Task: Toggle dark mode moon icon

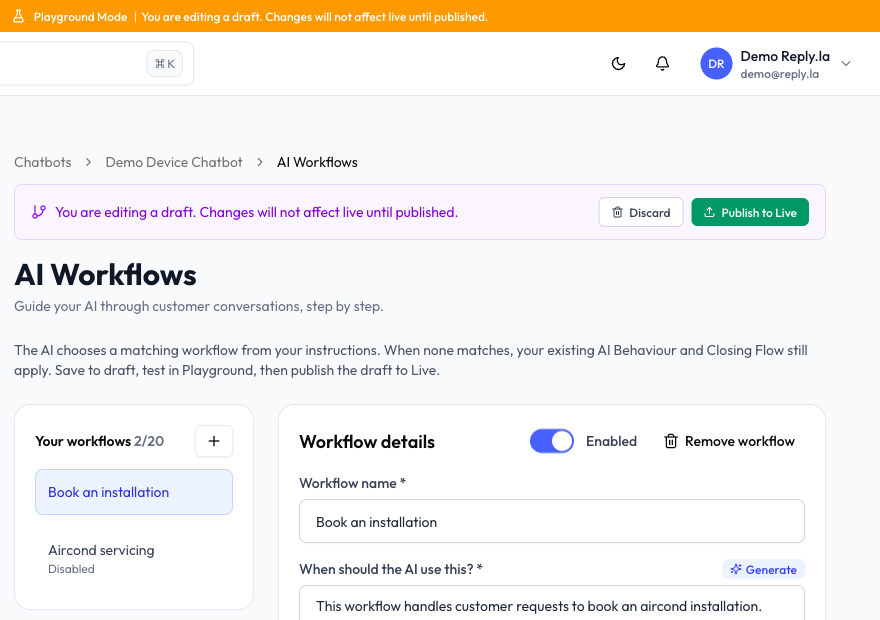Action: (x=618, y=63)
